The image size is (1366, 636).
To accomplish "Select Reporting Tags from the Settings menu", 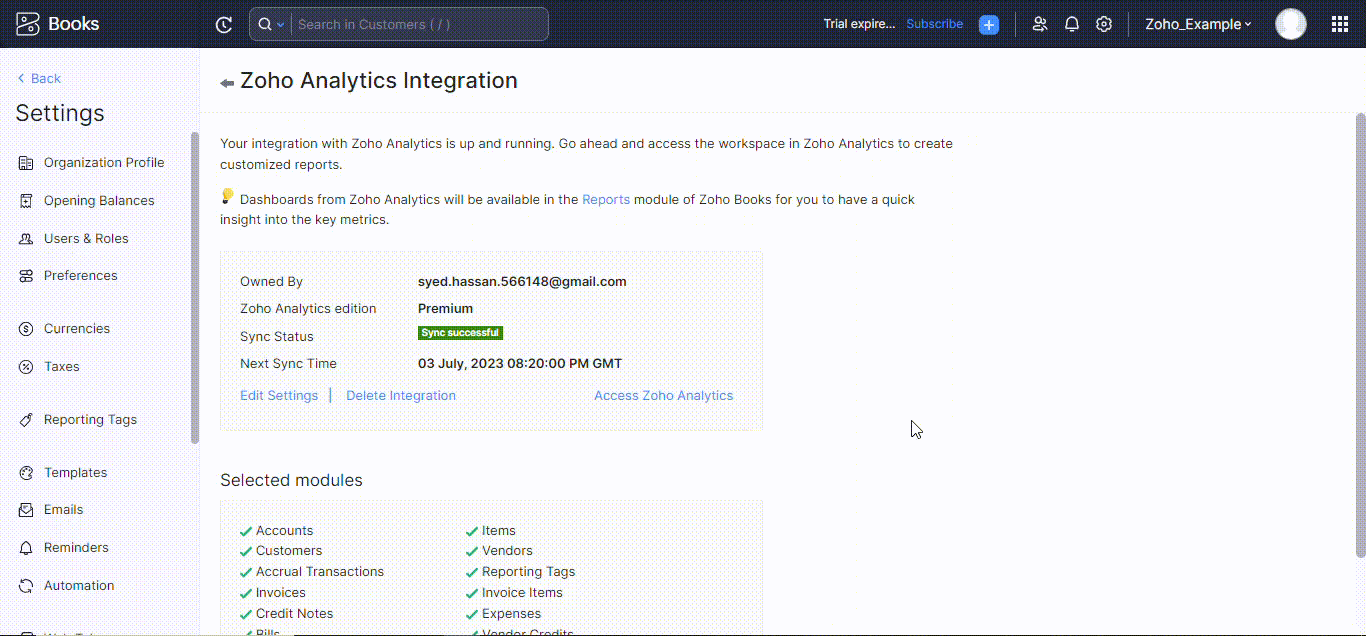I will pos(90,419).
